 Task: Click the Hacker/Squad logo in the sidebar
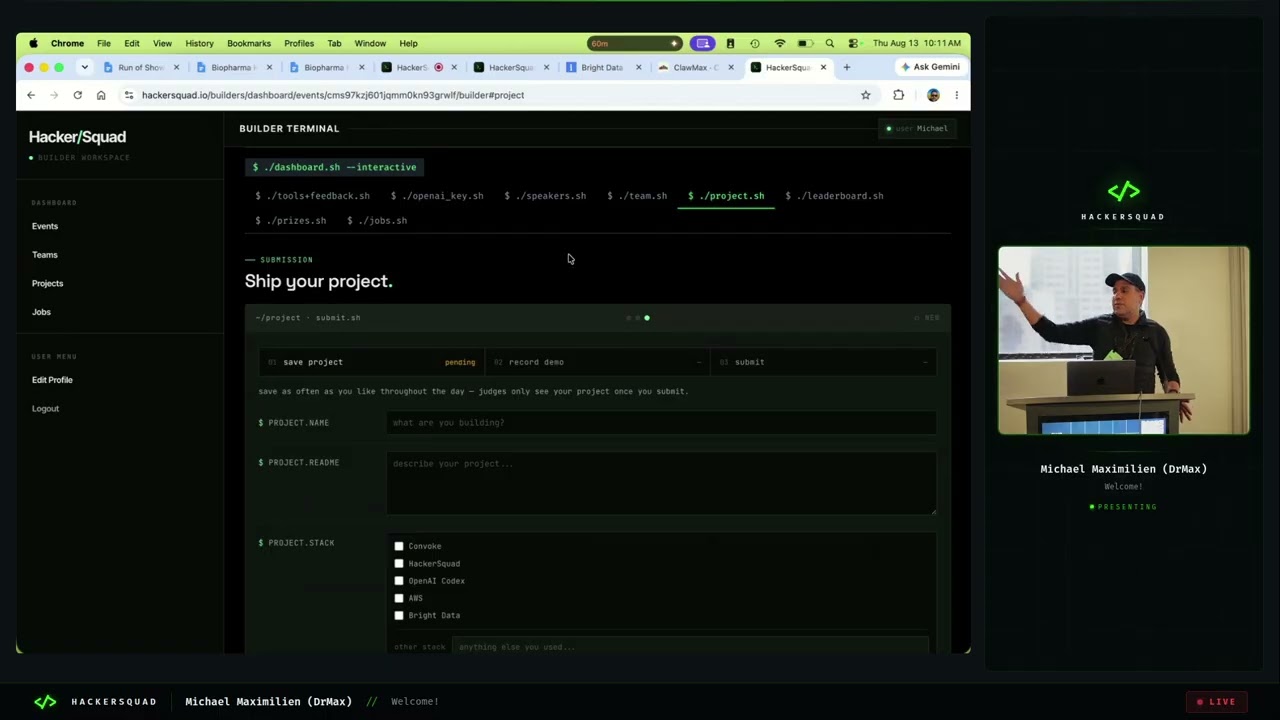[x=77, y=137]
